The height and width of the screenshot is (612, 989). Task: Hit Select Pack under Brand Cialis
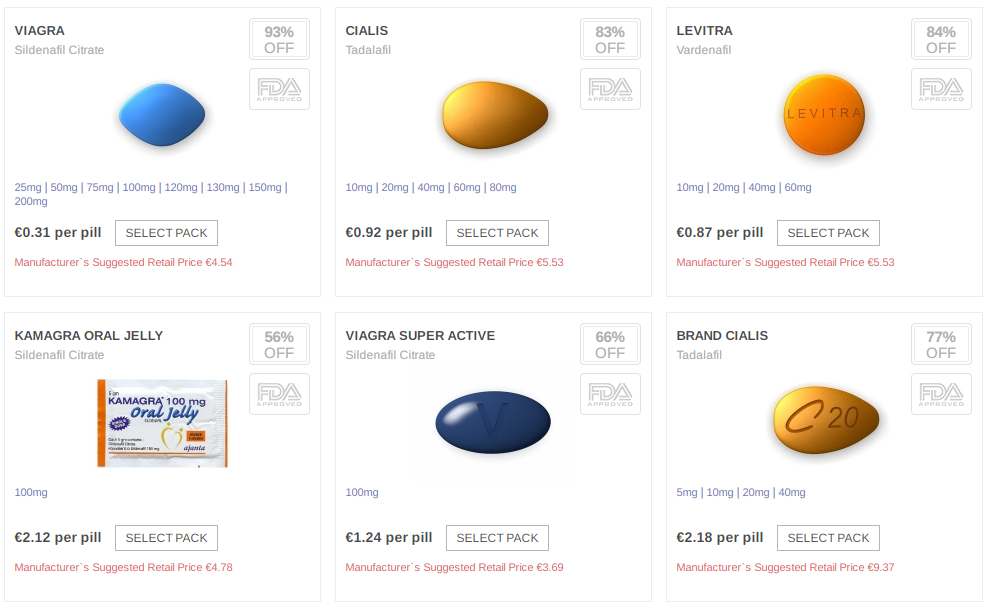(828, 538)
